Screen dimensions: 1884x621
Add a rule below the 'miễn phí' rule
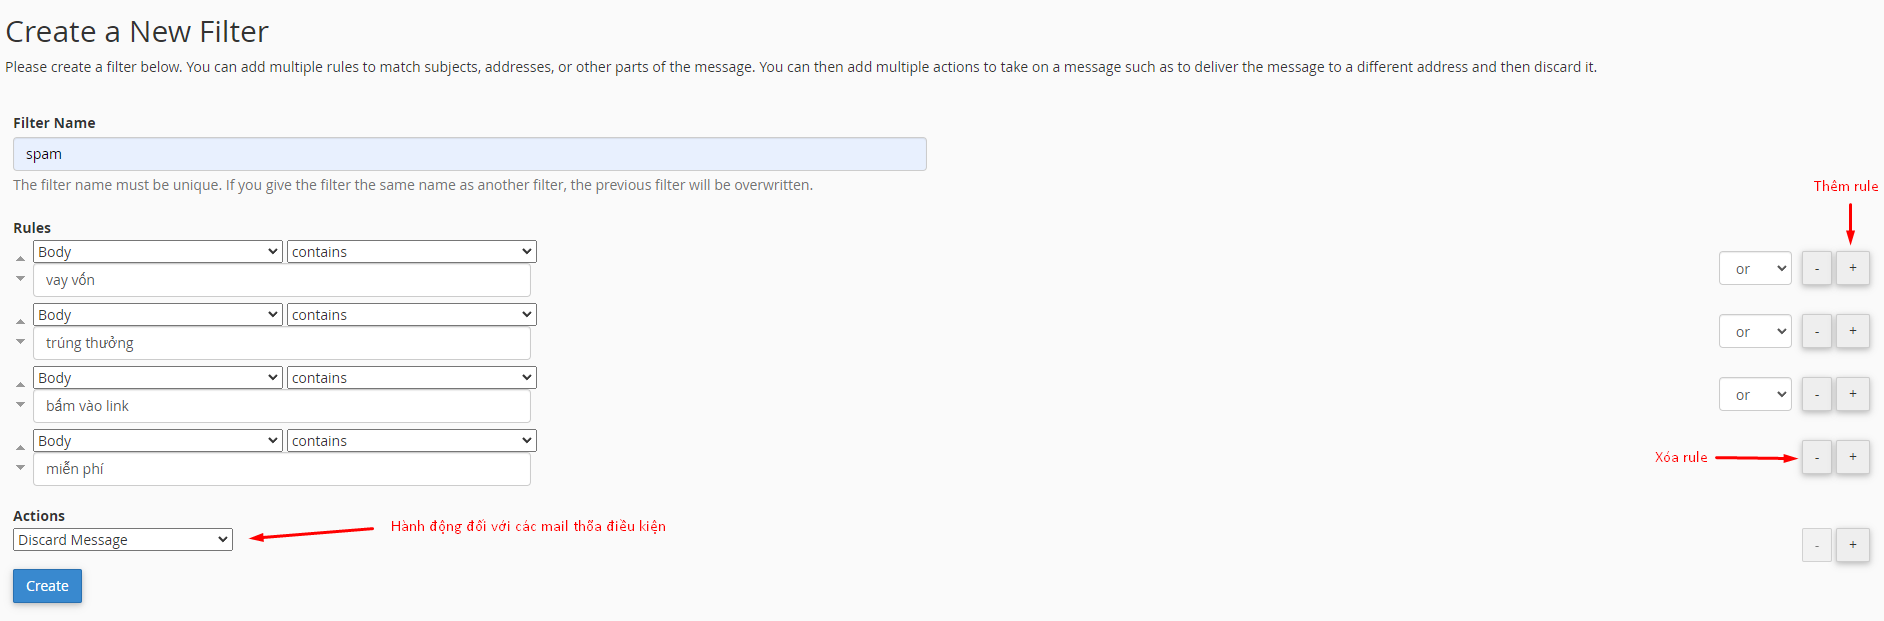pos(1852,457)
